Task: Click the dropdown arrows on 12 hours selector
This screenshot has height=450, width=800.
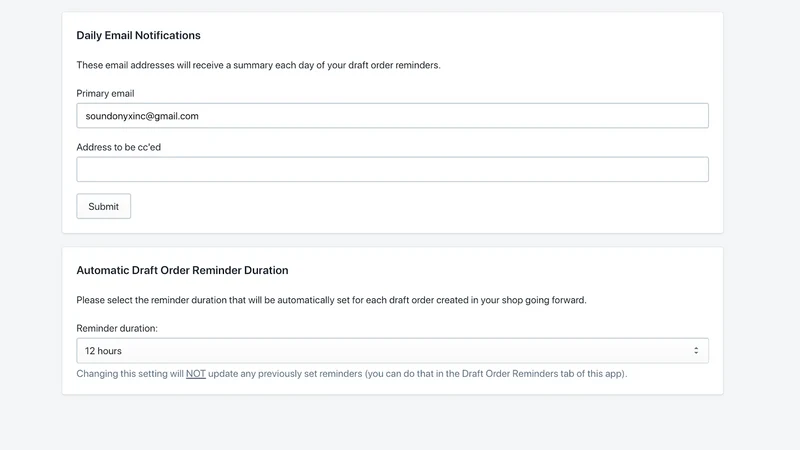Action: pyautogui.click(x=696, y=351)
